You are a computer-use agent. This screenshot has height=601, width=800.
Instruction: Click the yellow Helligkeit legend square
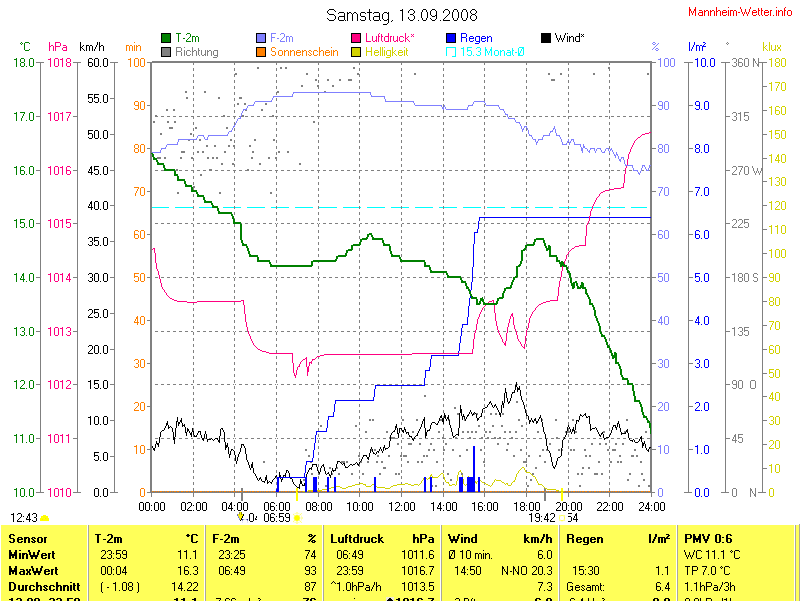click(x=356, y=51)
